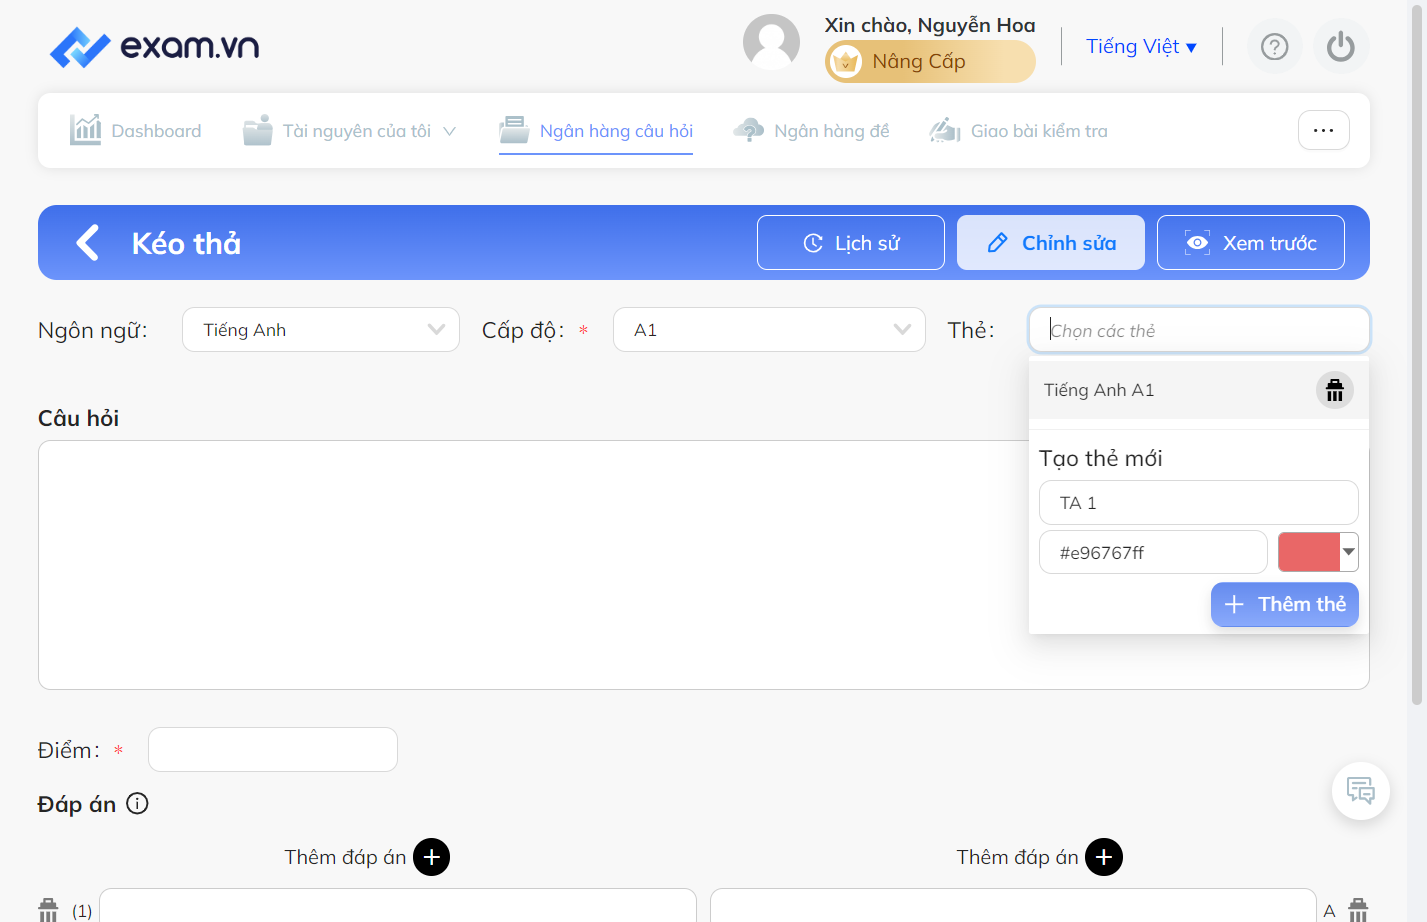Open the Cấp độ A1 dropdown

point(769,330)
